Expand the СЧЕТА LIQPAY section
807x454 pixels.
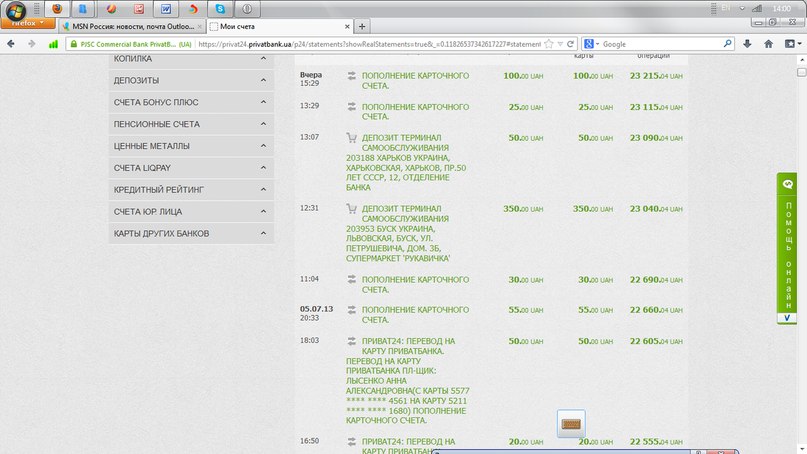[x=191, y=168]
